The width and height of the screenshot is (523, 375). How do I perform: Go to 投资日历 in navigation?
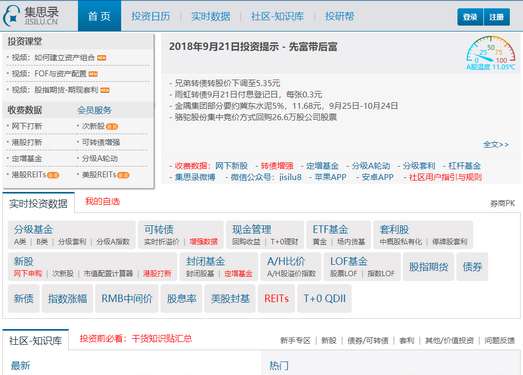pyautogui.click(x=151, y=16)
